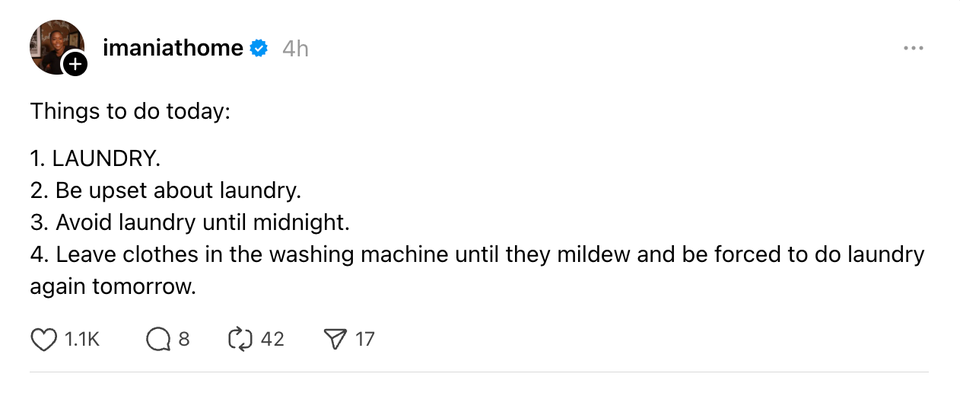Screen dimensions: 960x396
Task: Share the post with the paper-plane icon
Action: tap(336, 339)
